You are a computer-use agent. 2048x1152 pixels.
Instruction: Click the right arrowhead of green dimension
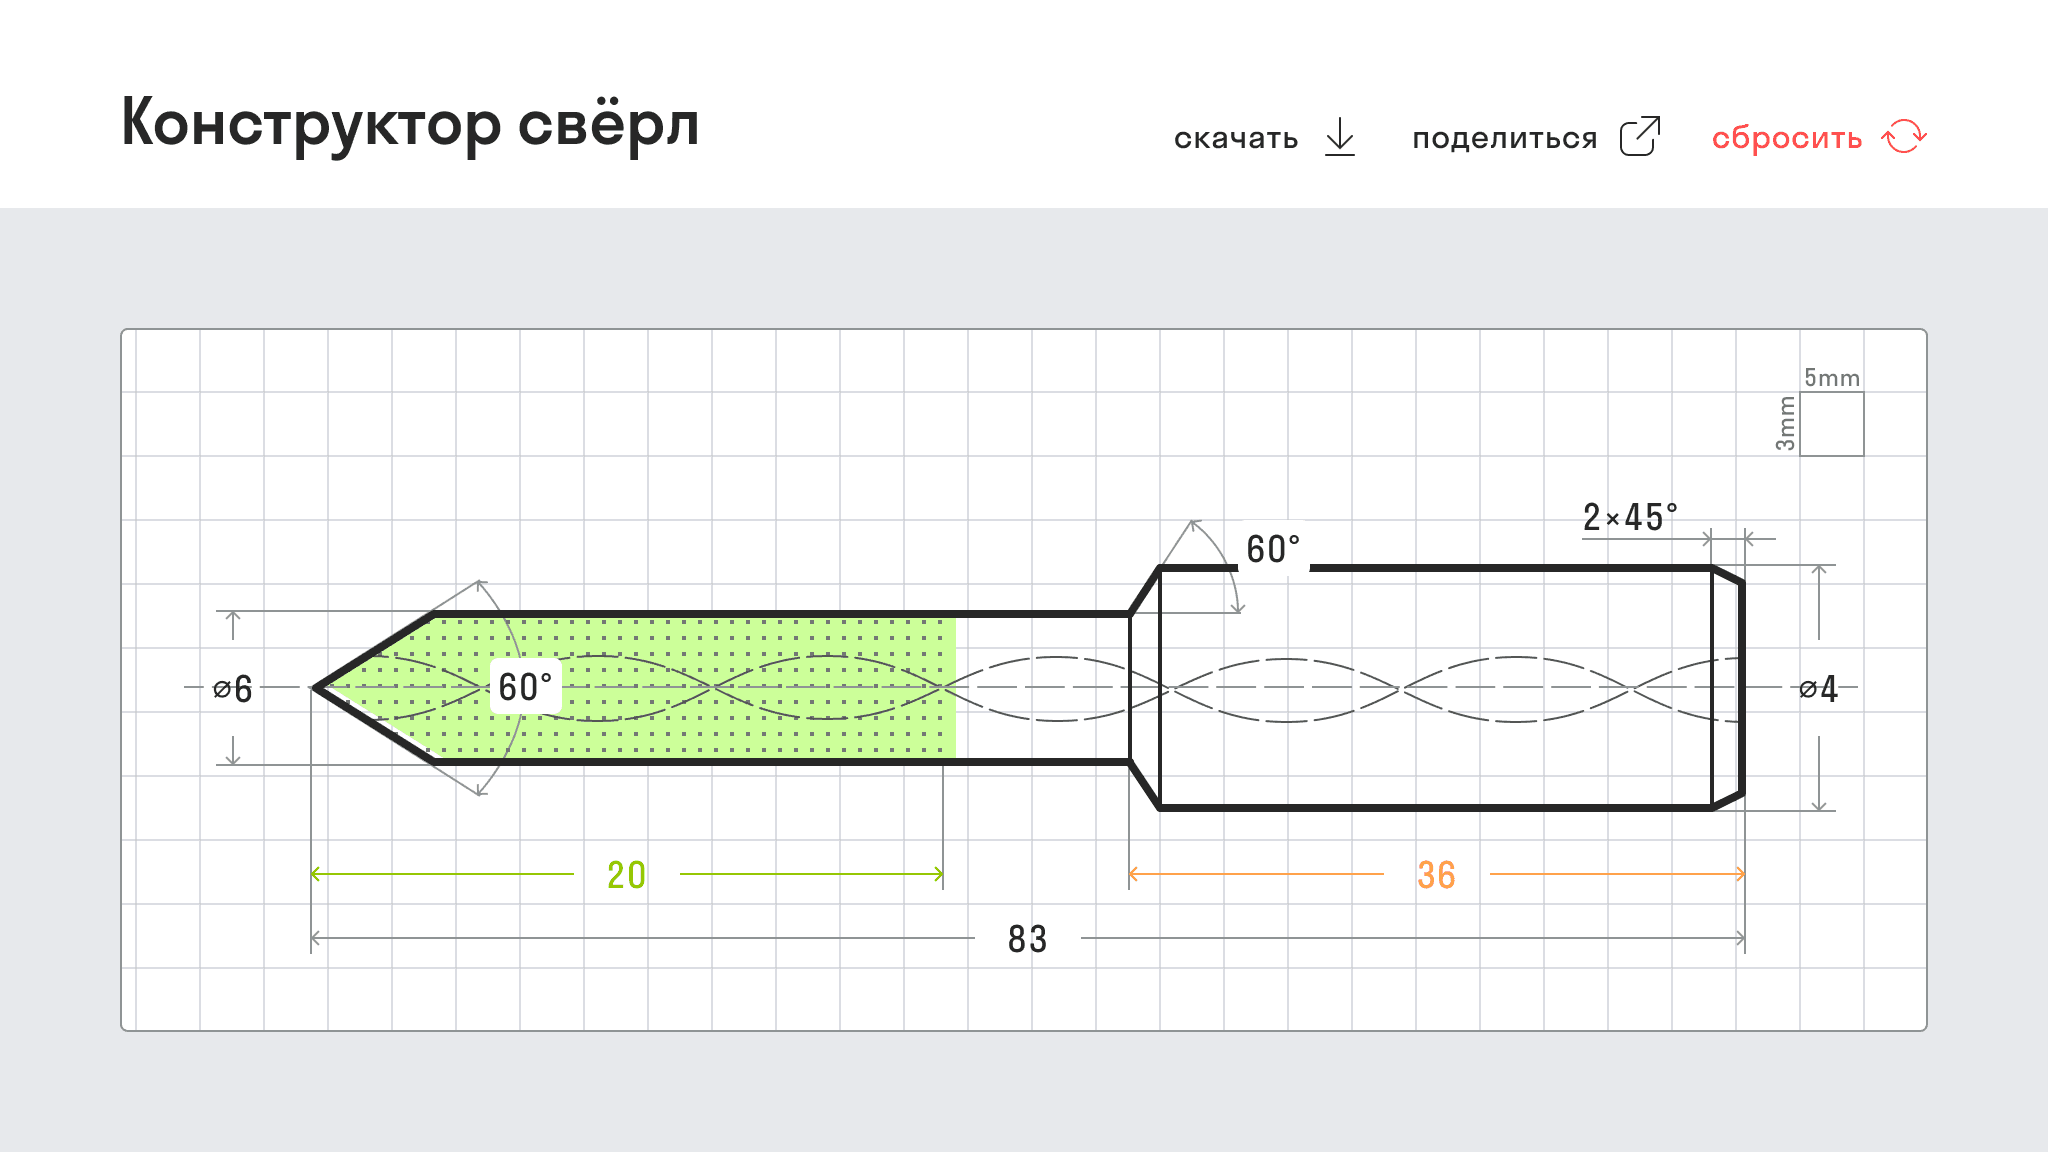[x=938, y=874]
